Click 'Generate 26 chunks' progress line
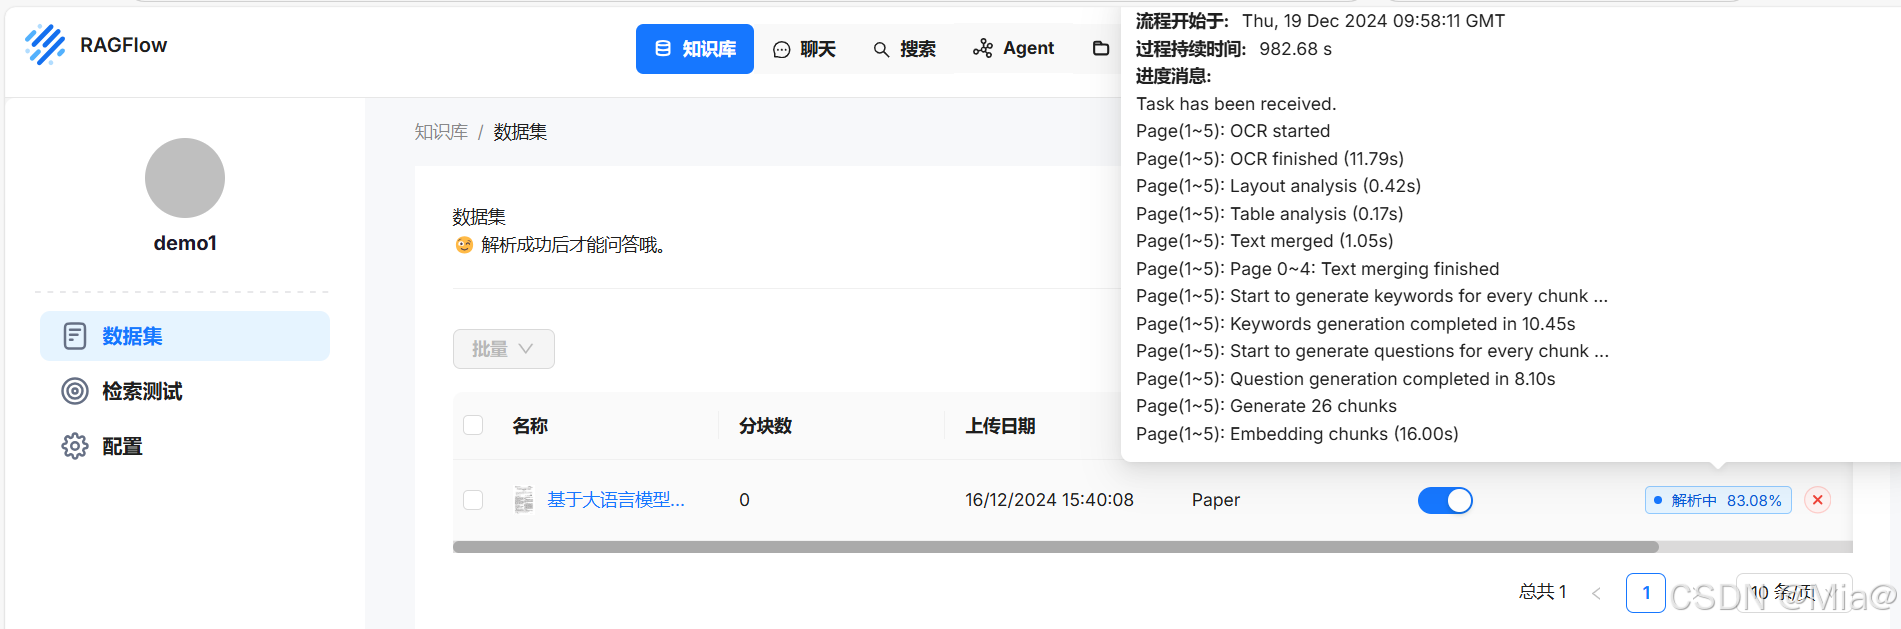This screenshot has height=629, width=1901. [1266, 406]
